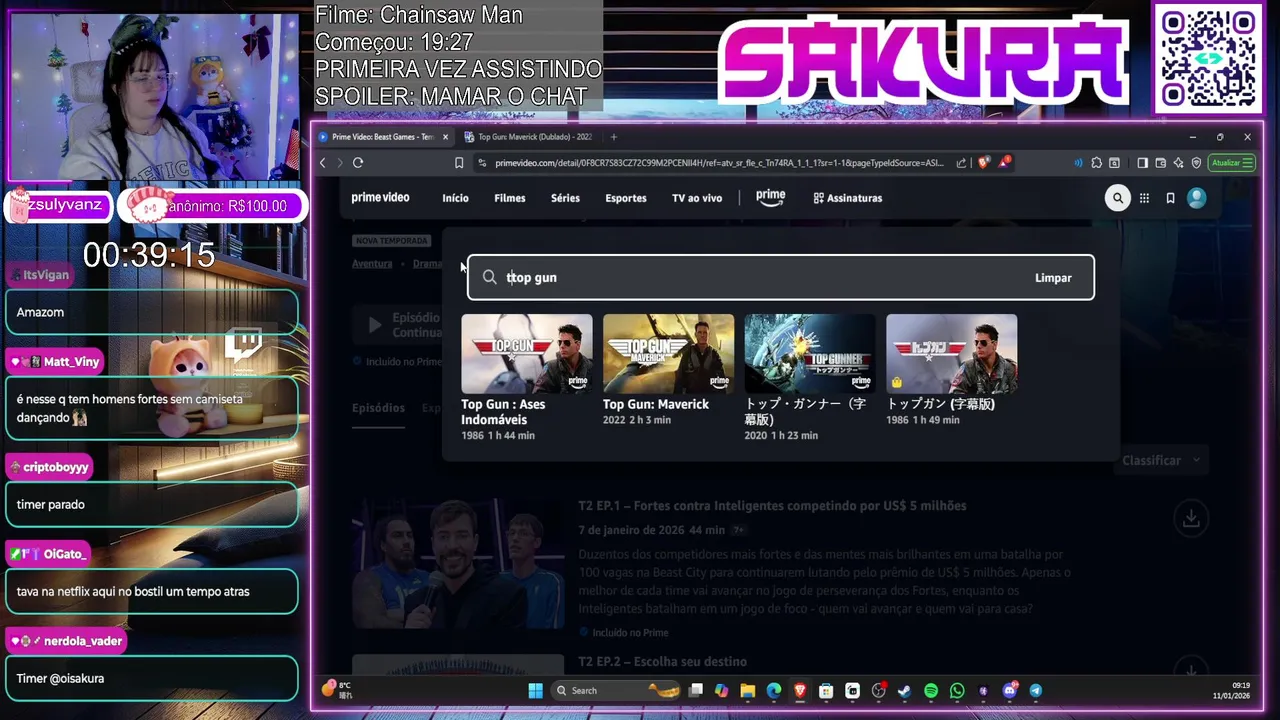Open Discord from the taskbar
The height and width of the screenshot is (720, 1280).
1010,690
